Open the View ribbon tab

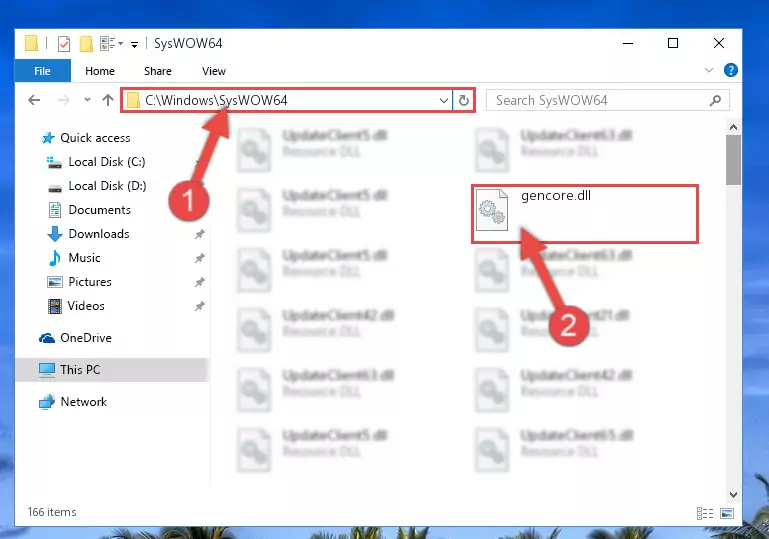213,71
